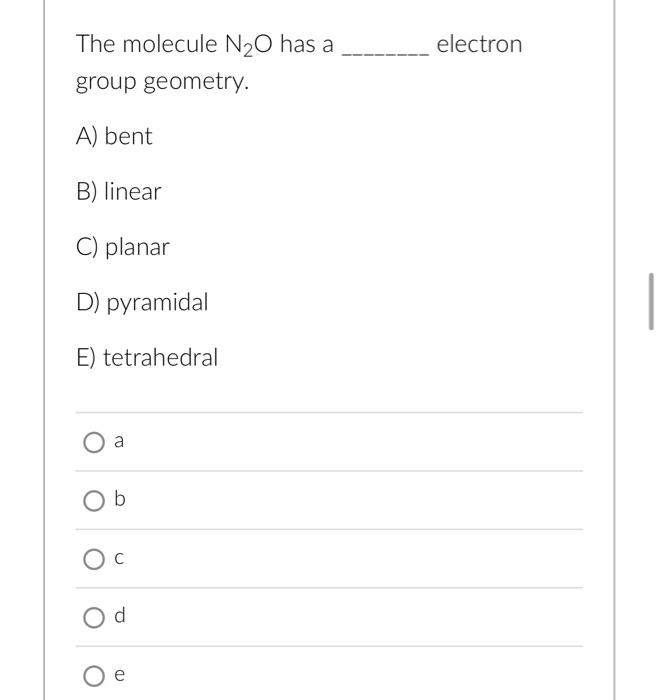Click the blank underline in the question
The width and height of the screenshot is (659, 700).
(385, 54)
